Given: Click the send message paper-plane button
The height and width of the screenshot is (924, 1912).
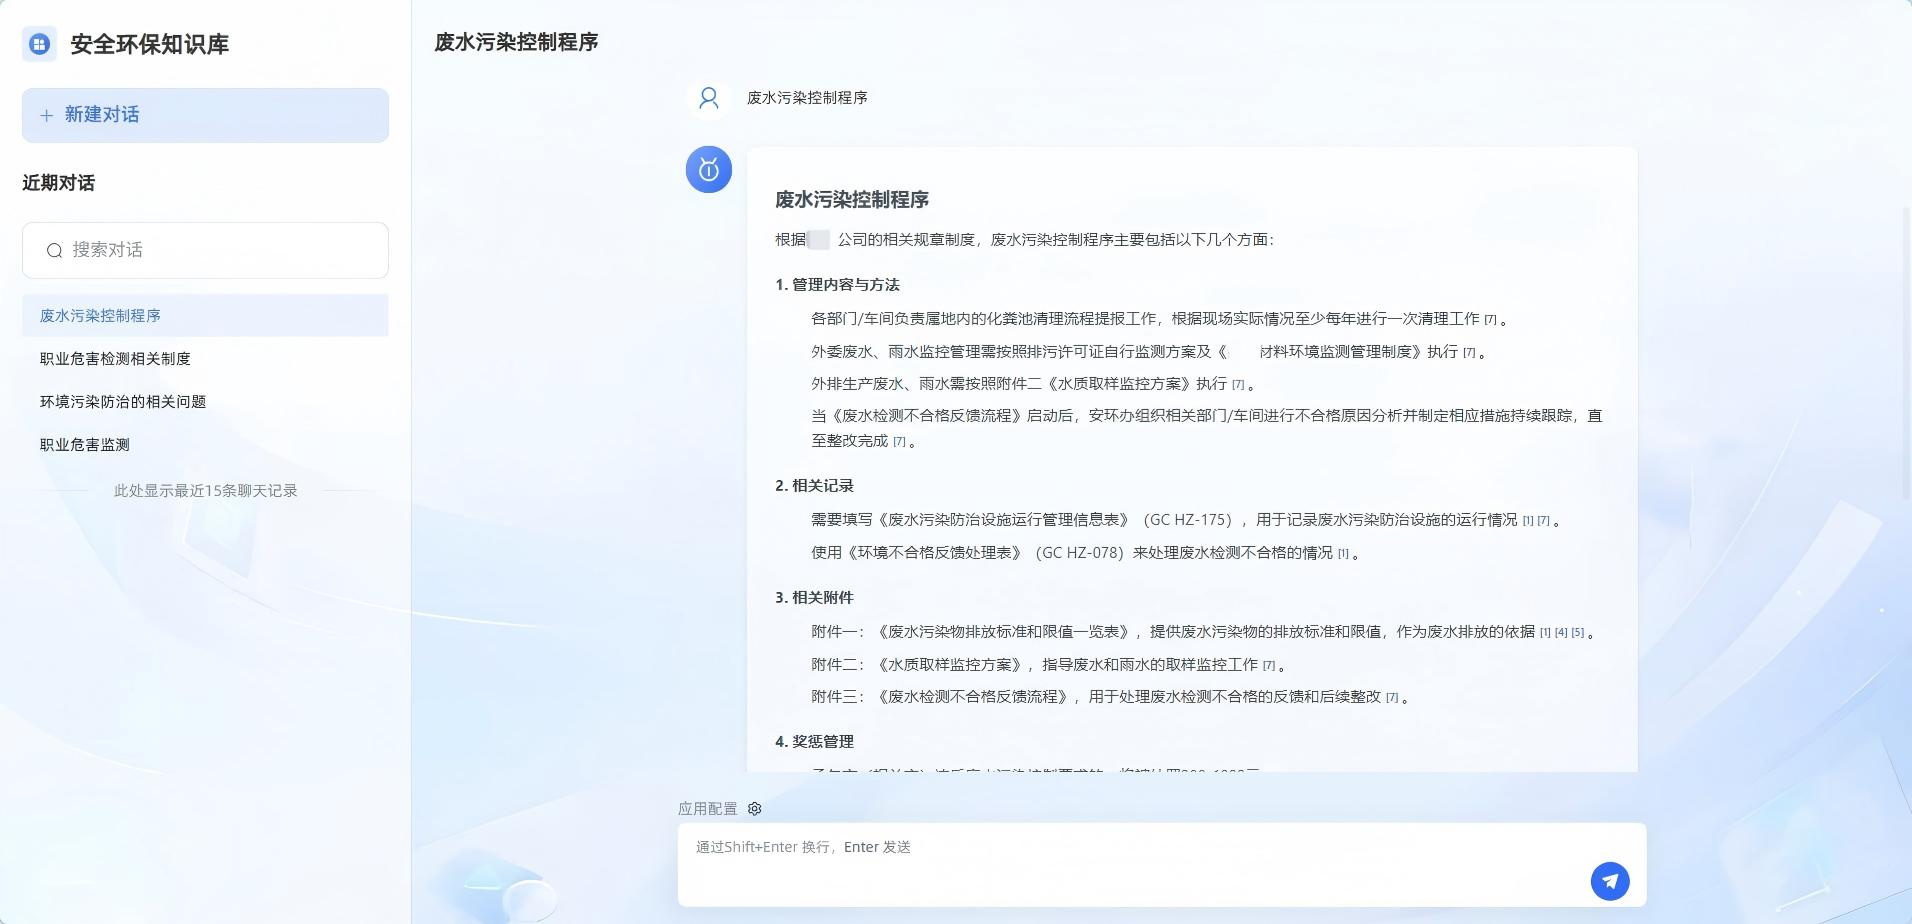Looking at the screenshot, I should tap(1609, 881).
